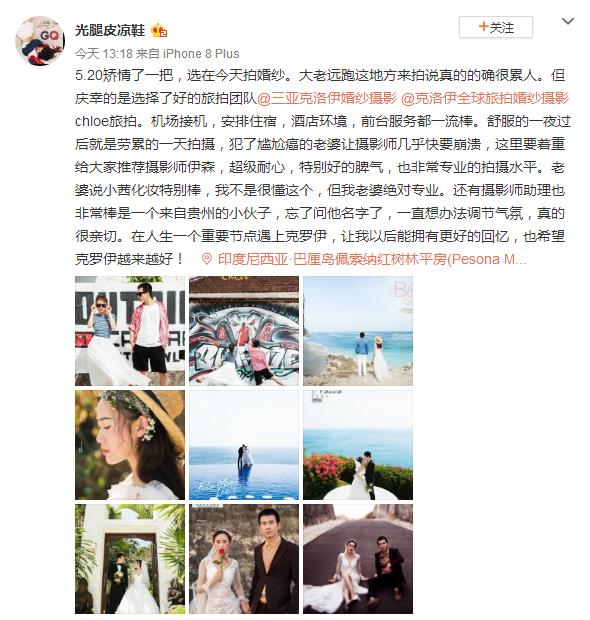Open the infinity pool kiss photo
This screenshot has width=590, height=620.
244,445
